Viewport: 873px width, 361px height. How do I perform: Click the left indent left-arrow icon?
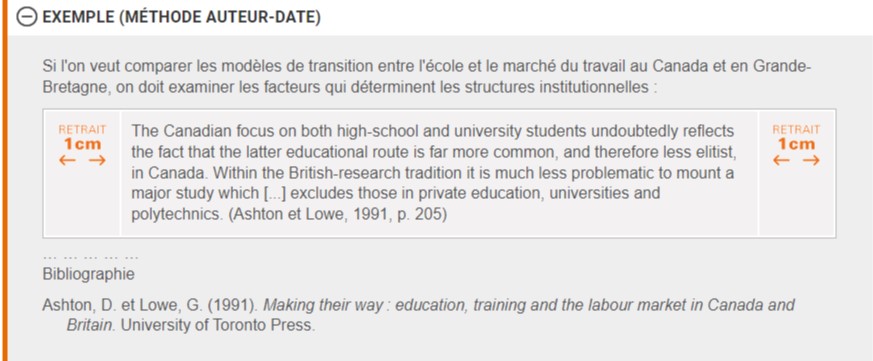pos(67,160)
